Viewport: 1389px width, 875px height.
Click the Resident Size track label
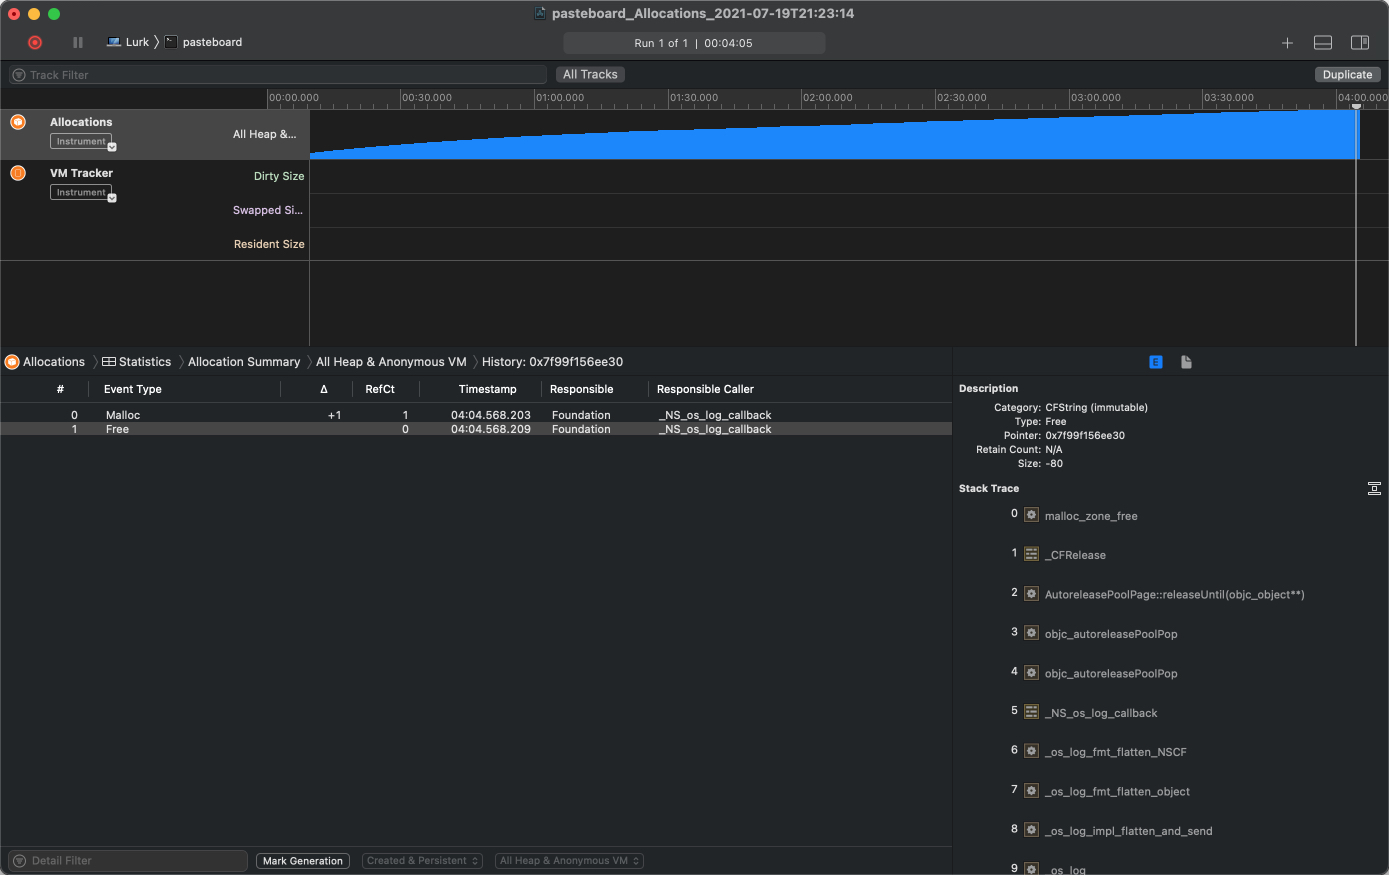pos(269,244)
